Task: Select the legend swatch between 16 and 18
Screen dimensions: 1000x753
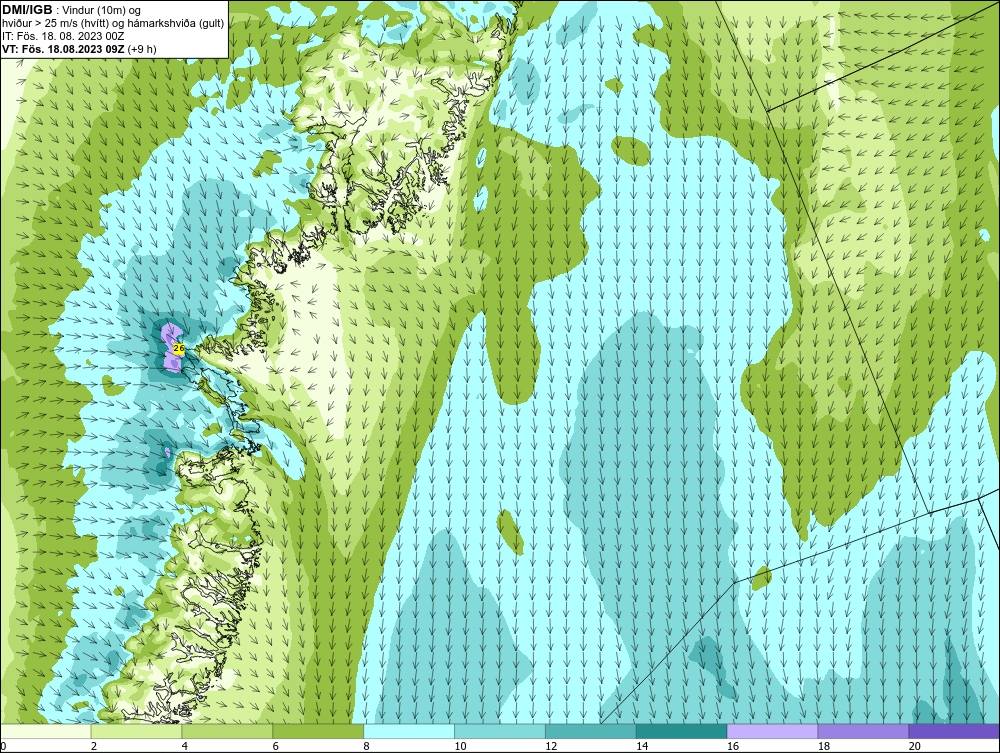Action: coord(772,731)
